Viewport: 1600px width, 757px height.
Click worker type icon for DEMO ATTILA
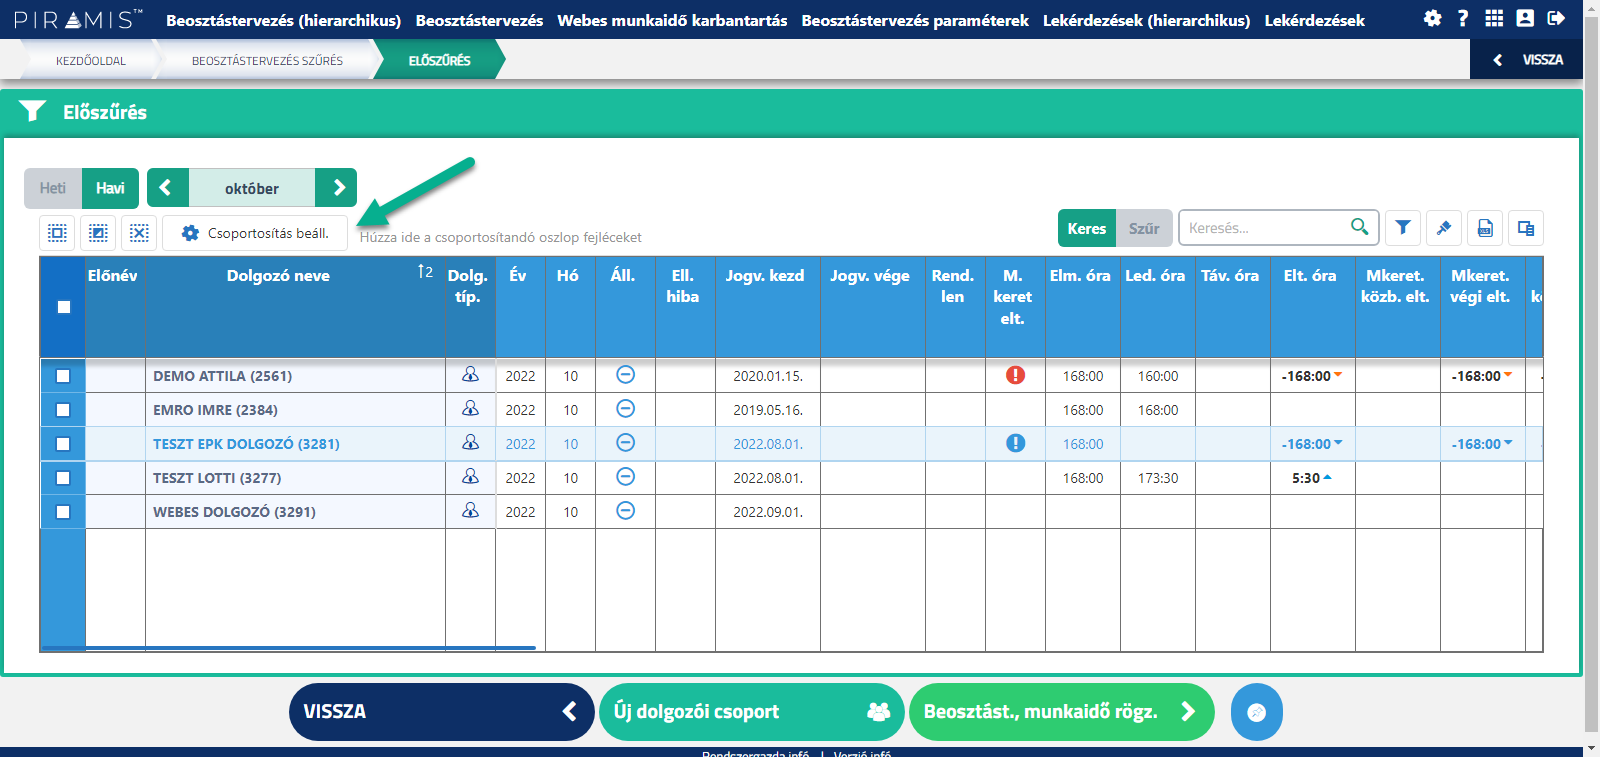click(470, 375)
